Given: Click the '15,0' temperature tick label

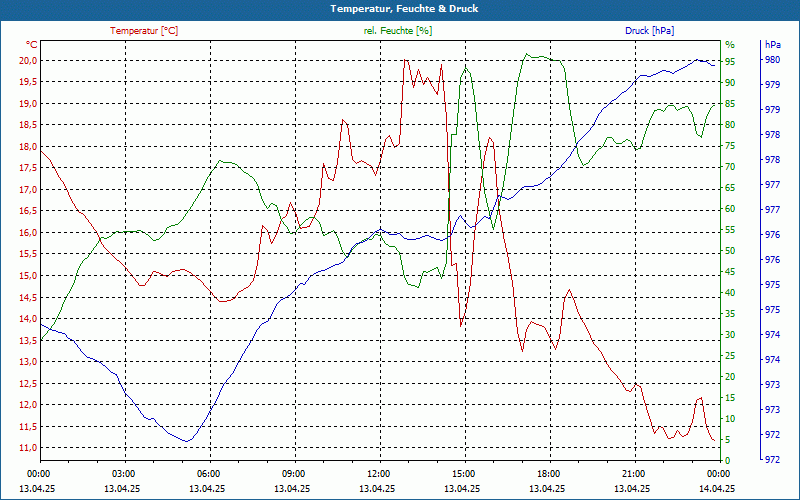Looking at the screenshot, I should (x=28, y=276).
